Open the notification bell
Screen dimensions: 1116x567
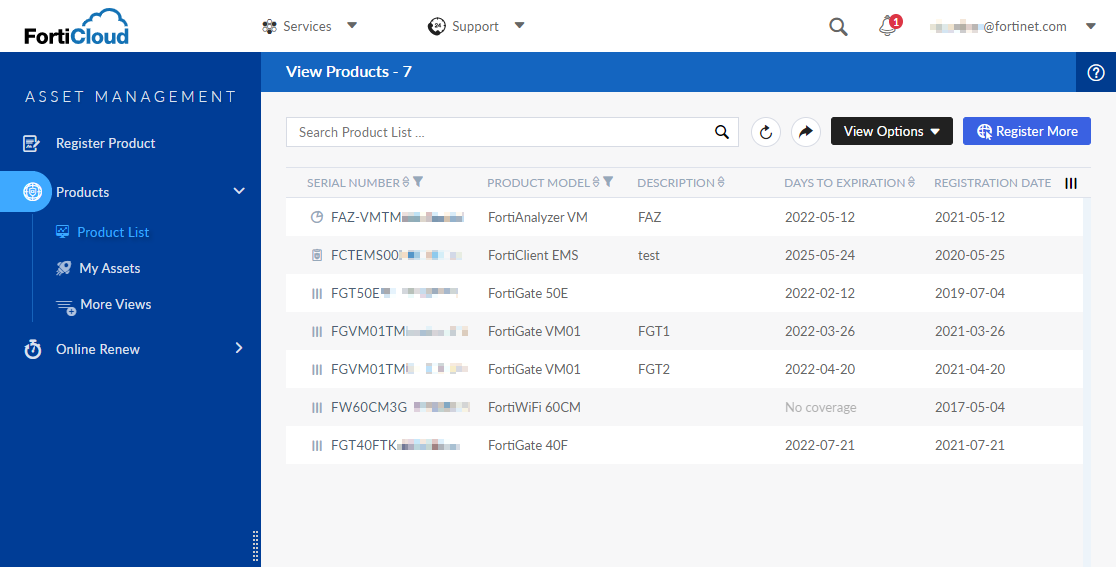coord(887,27)
